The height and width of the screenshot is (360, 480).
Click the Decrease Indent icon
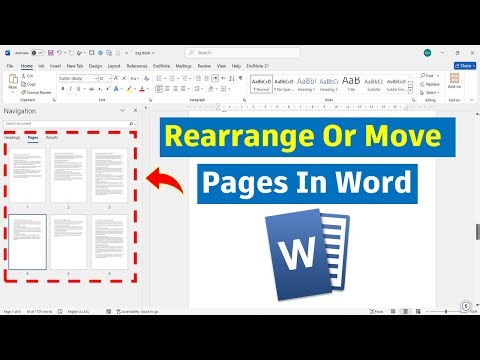click(x=198, y=78)
